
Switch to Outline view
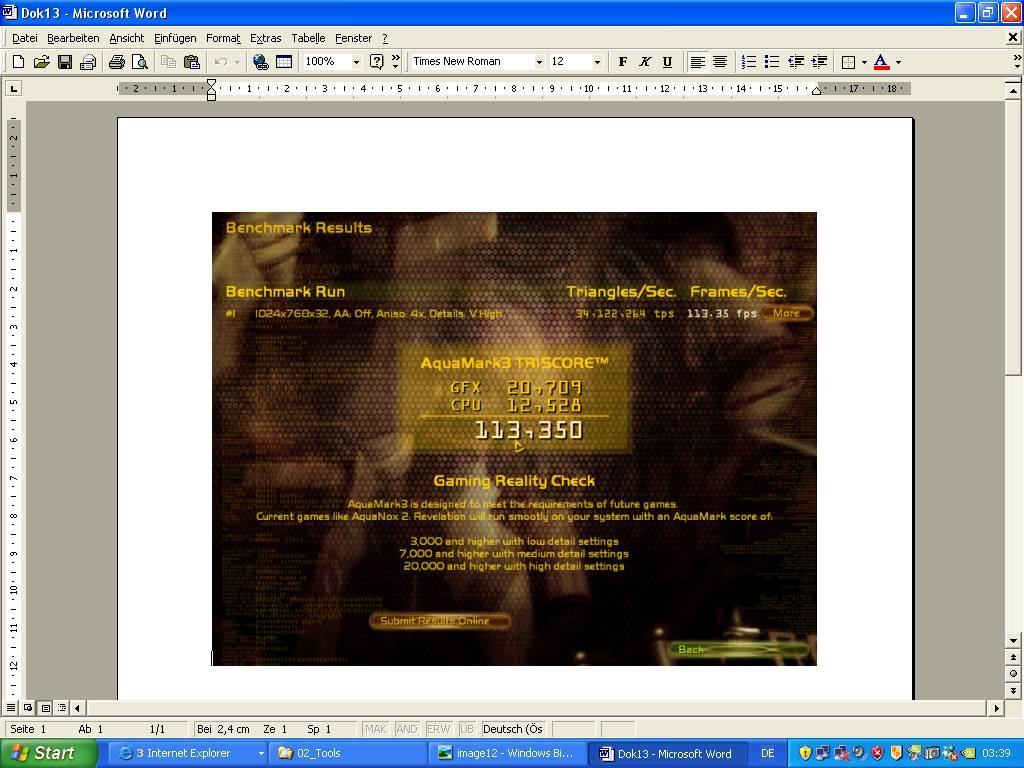pyautogui.click(x=62, y=708)
